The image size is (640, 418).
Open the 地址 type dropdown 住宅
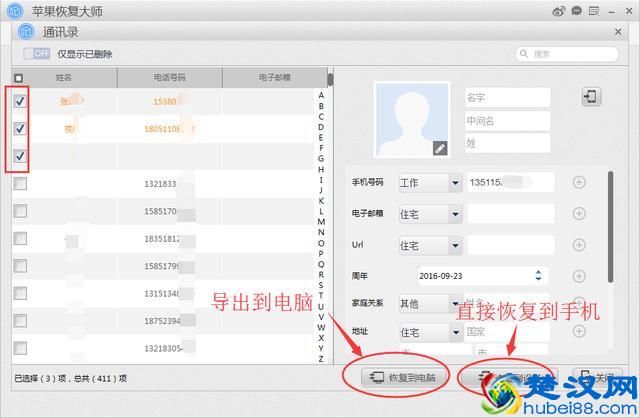click(x=431, y=333)
